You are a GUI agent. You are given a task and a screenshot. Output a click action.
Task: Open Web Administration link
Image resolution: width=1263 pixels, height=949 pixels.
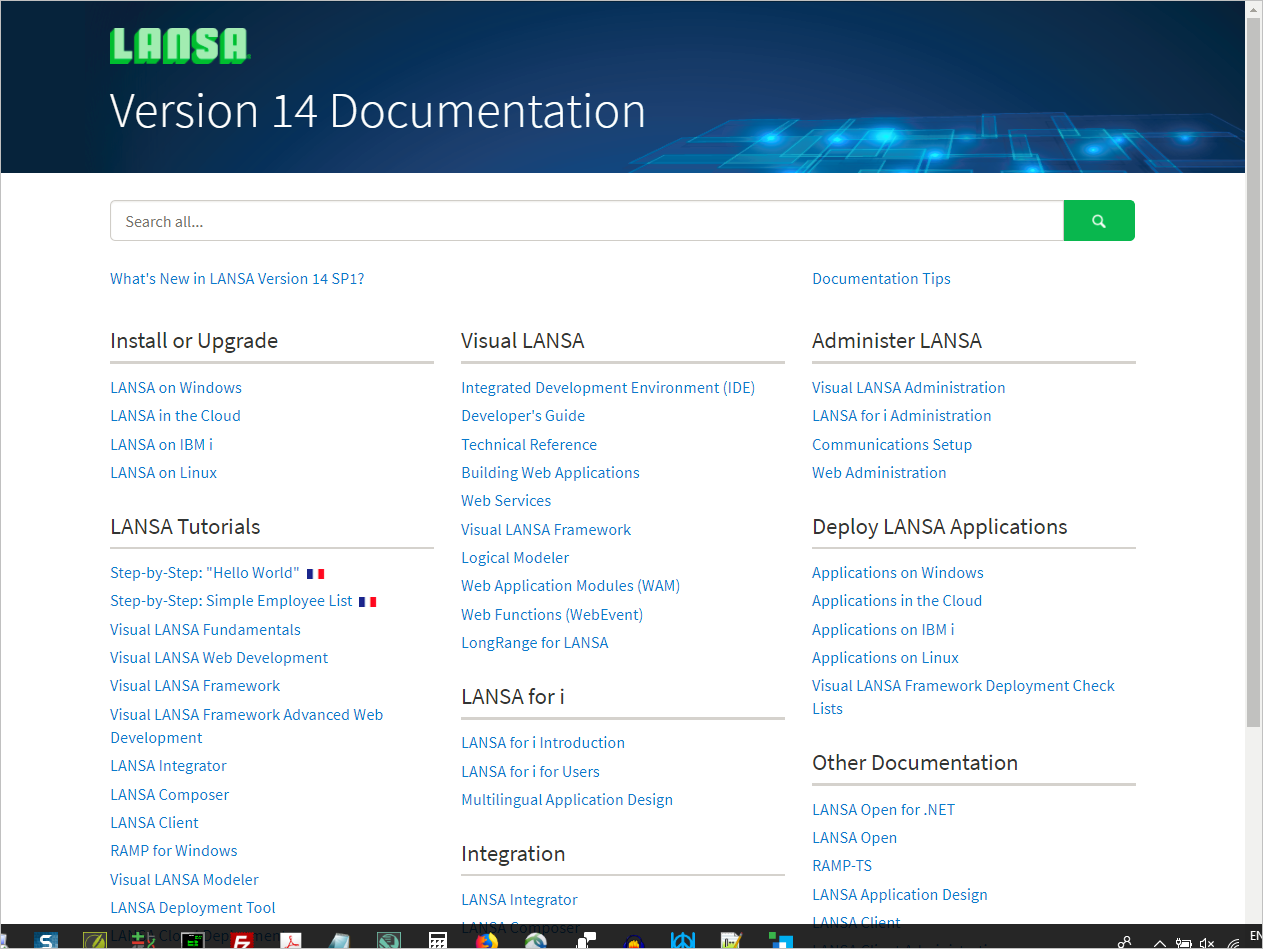pos(879,473)
